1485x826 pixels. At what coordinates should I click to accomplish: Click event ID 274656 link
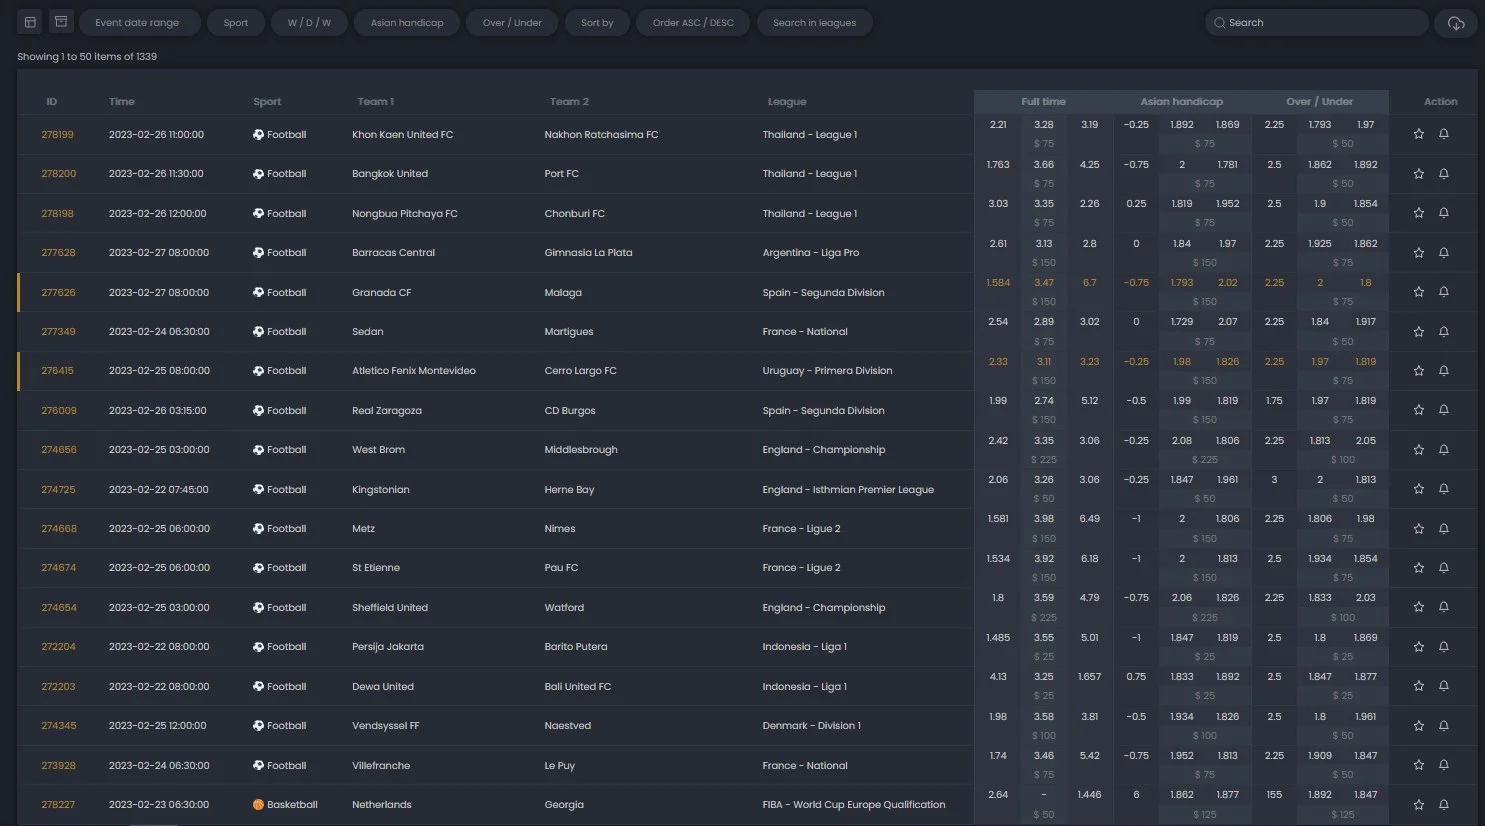[x=58, y=450]
